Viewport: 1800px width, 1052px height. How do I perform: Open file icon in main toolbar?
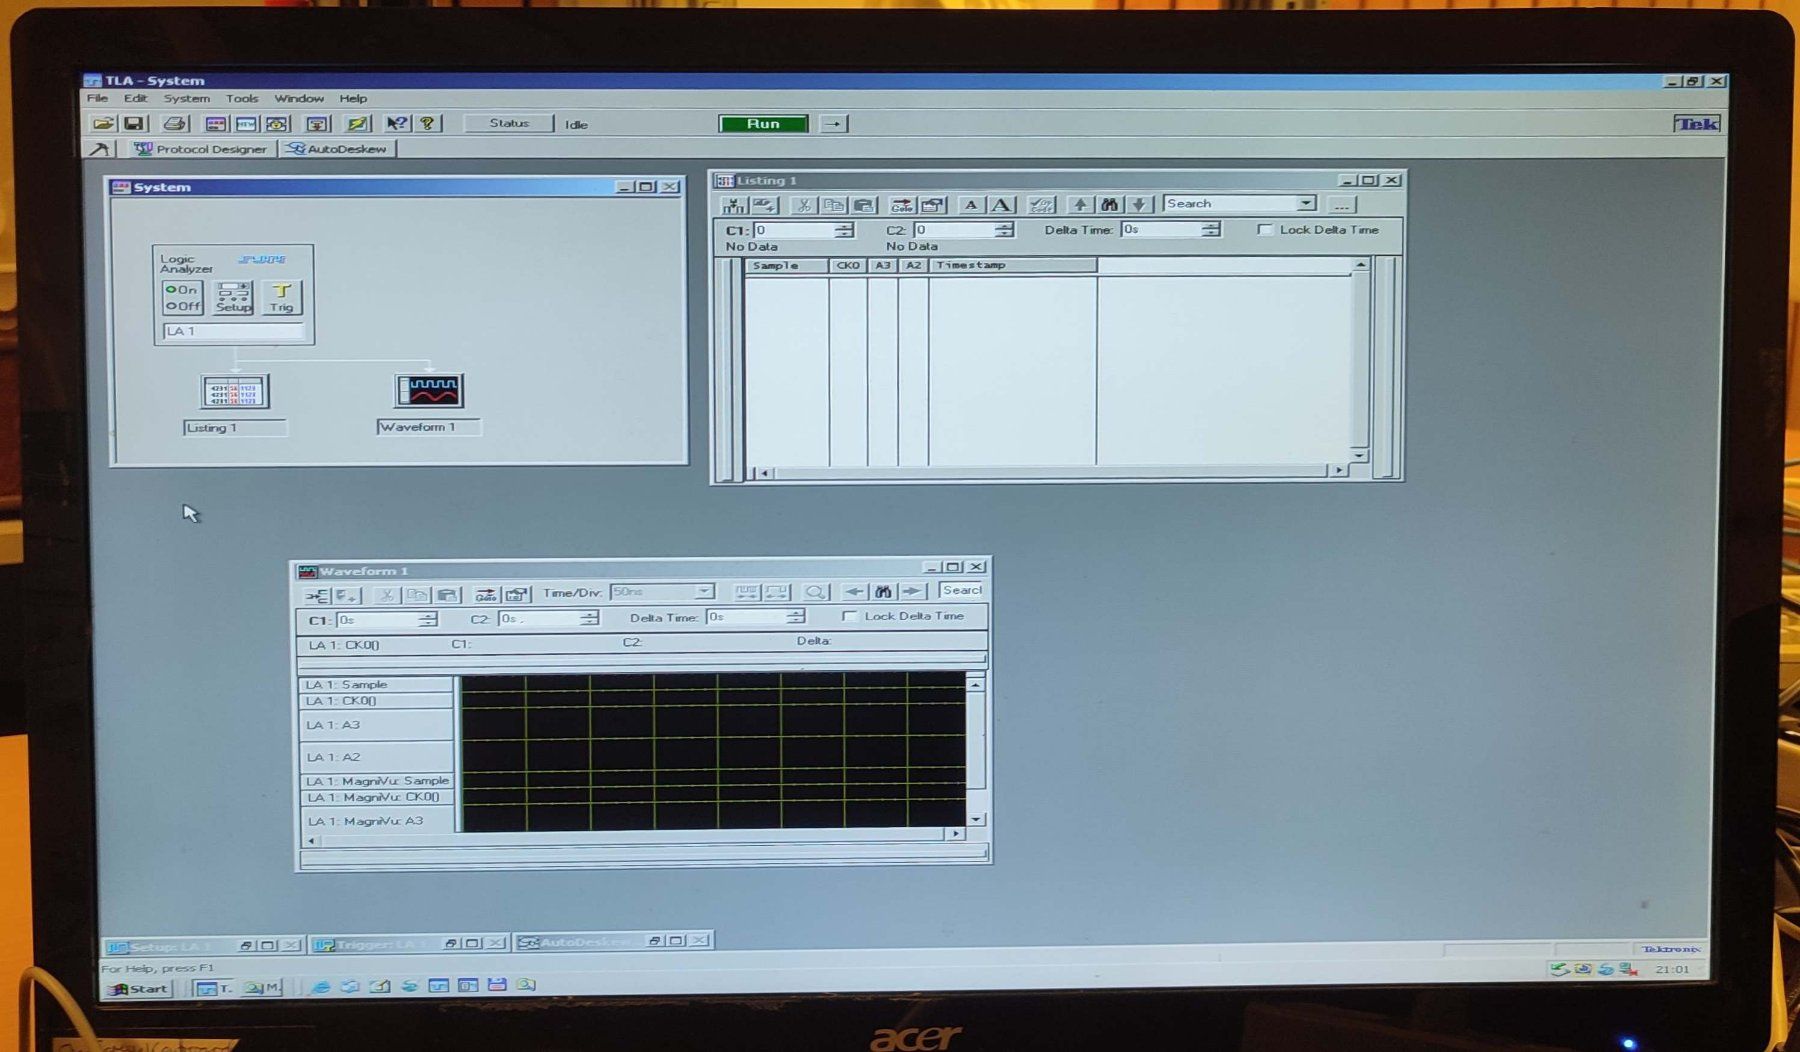(x=103, y=124)
